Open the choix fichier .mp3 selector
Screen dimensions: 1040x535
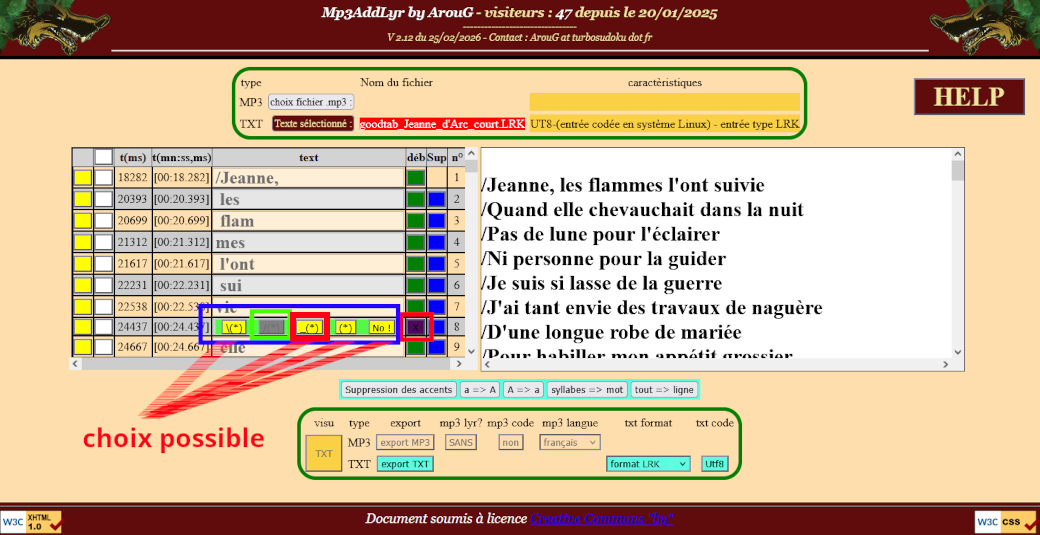tap(311, 102)
